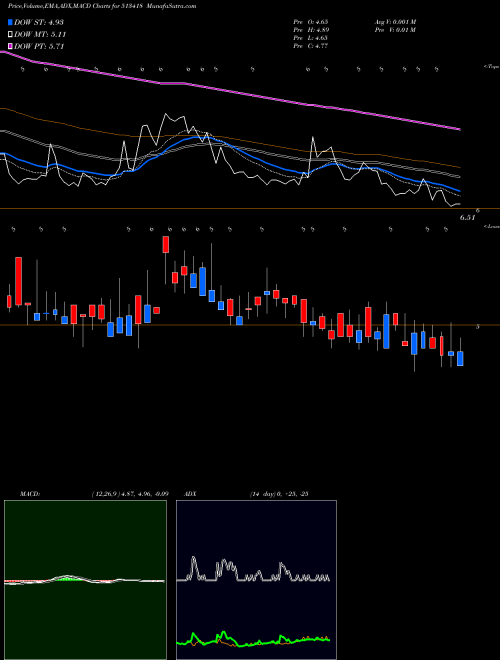Click the 'MACD:' panel heading

click(x=29, y=494)
